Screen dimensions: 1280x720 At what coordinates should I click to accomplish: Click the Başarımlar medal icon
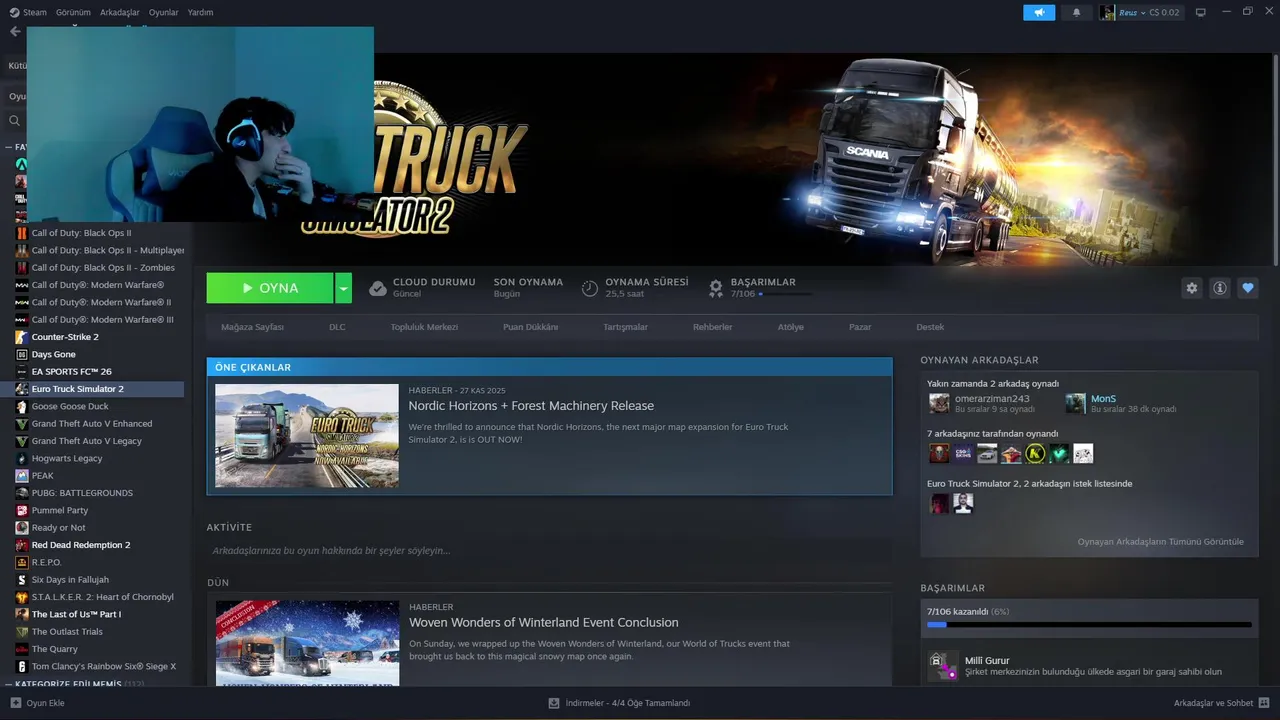click(716, 288)
